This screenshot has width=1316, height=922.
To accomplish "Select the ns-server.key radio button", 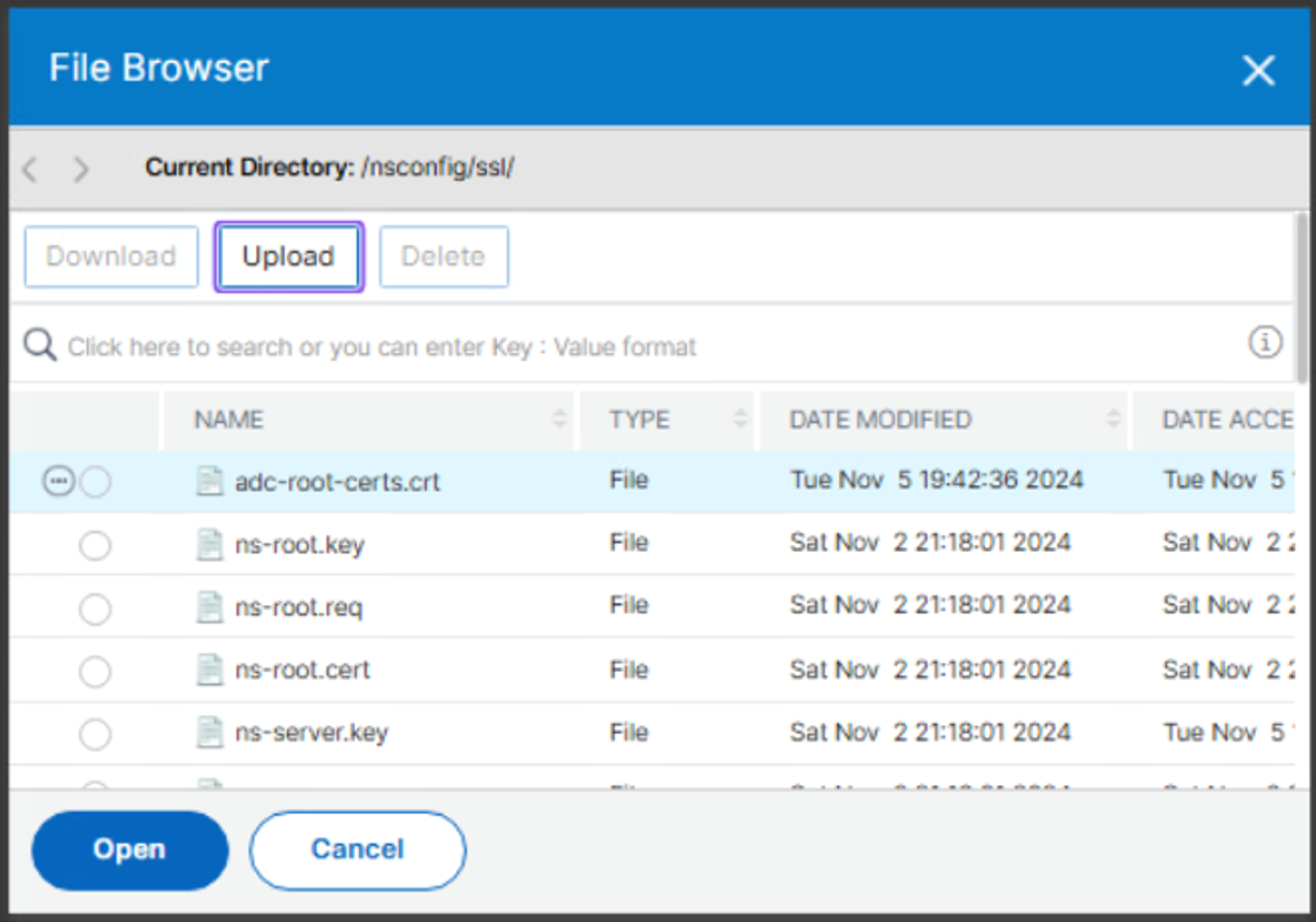I will [95, 735].
